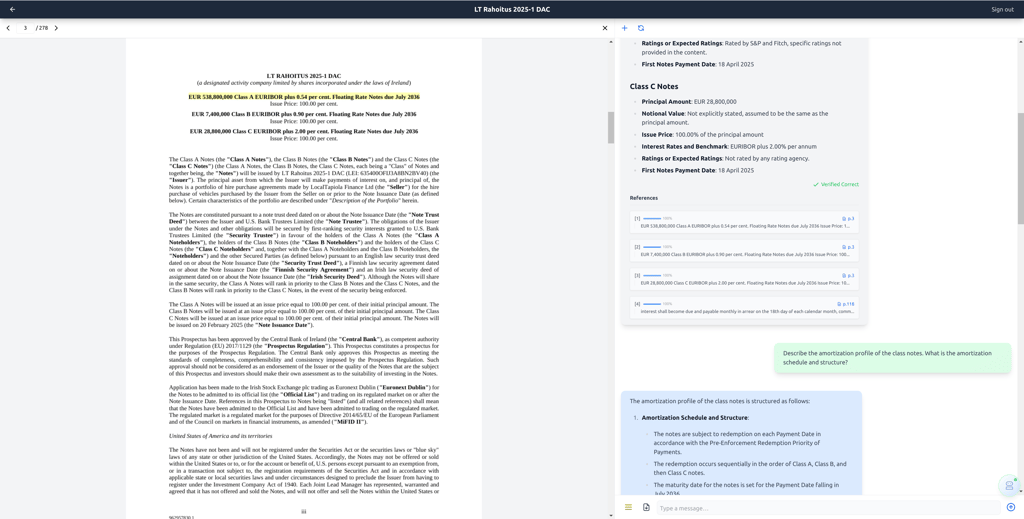Open reference 1 page p.3 link
Viewport: 1024px width, 519px height.
pyautogui.click(x=848, y=219)
